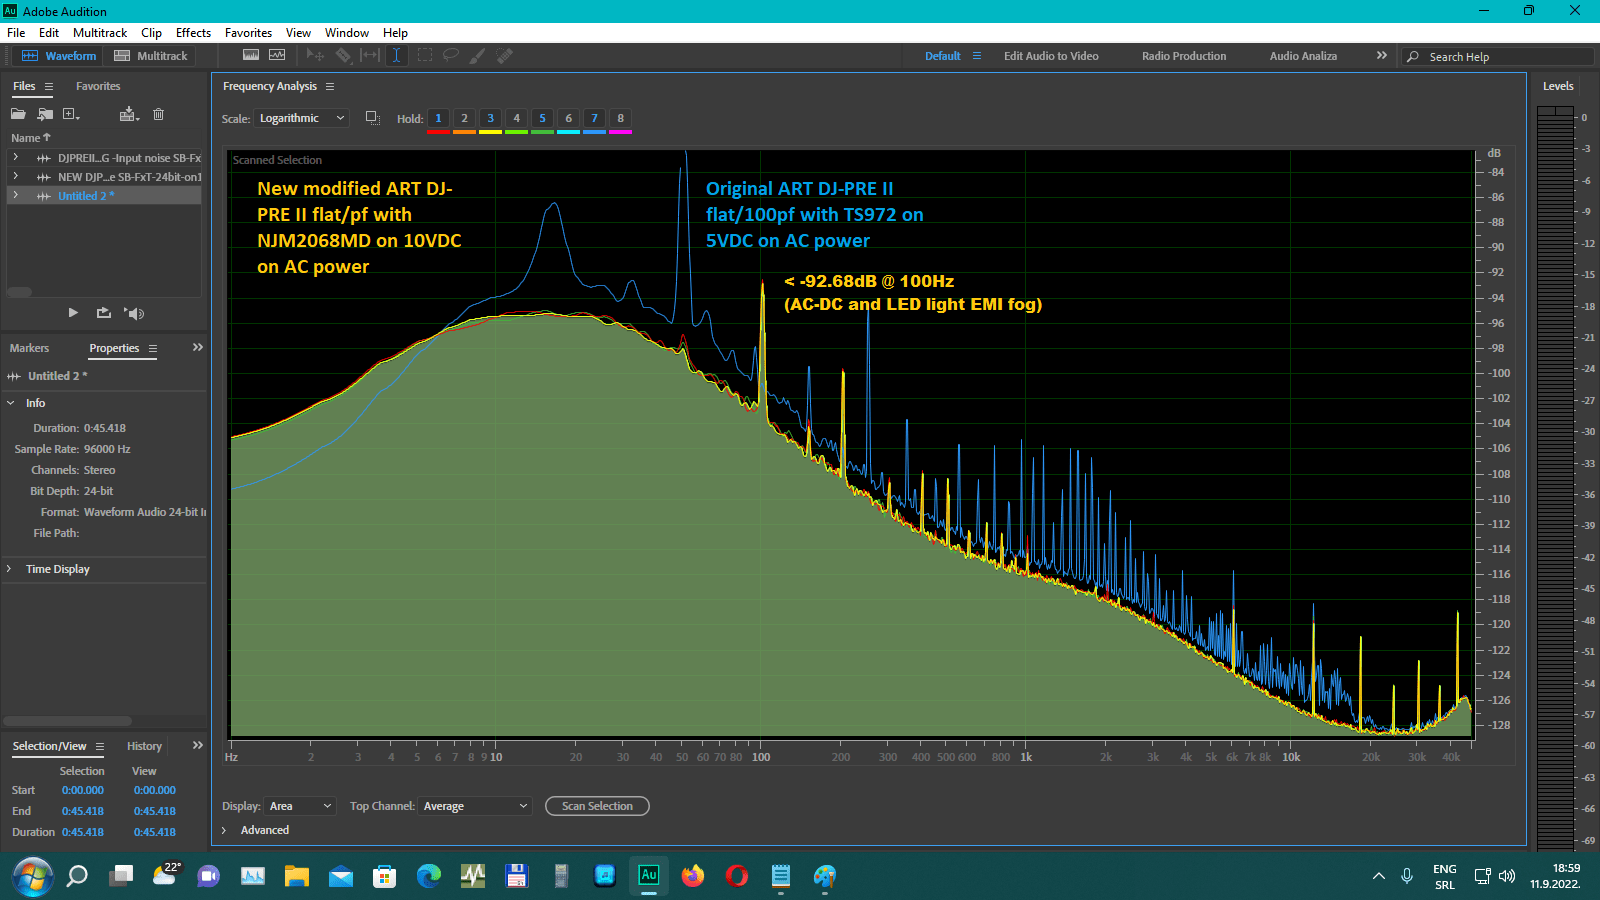Switch to Multitrack editor view
Screen dimensions: 1600x900
tap(151, 56)
